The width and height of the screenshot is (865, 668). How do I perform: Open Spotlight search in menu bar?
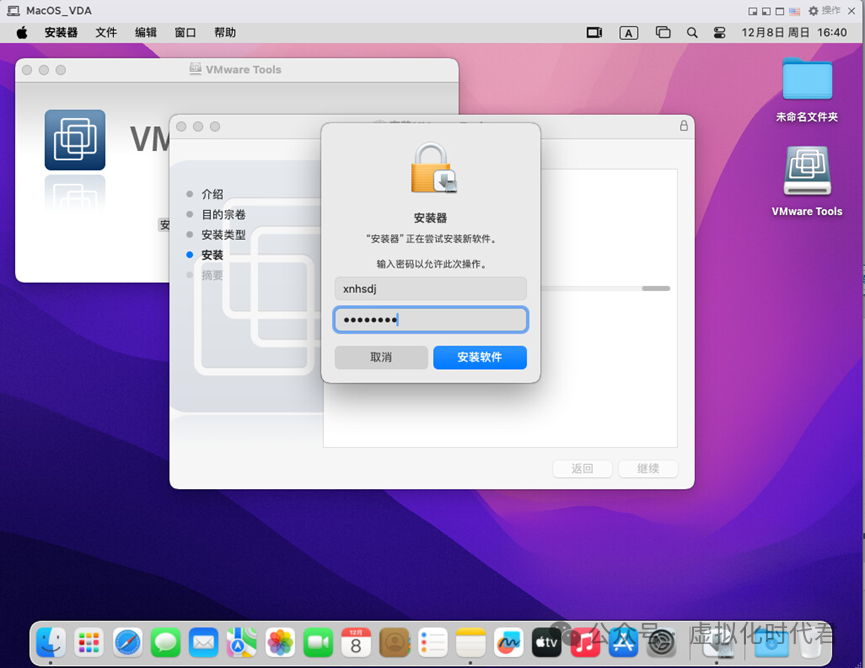point(692,33)
